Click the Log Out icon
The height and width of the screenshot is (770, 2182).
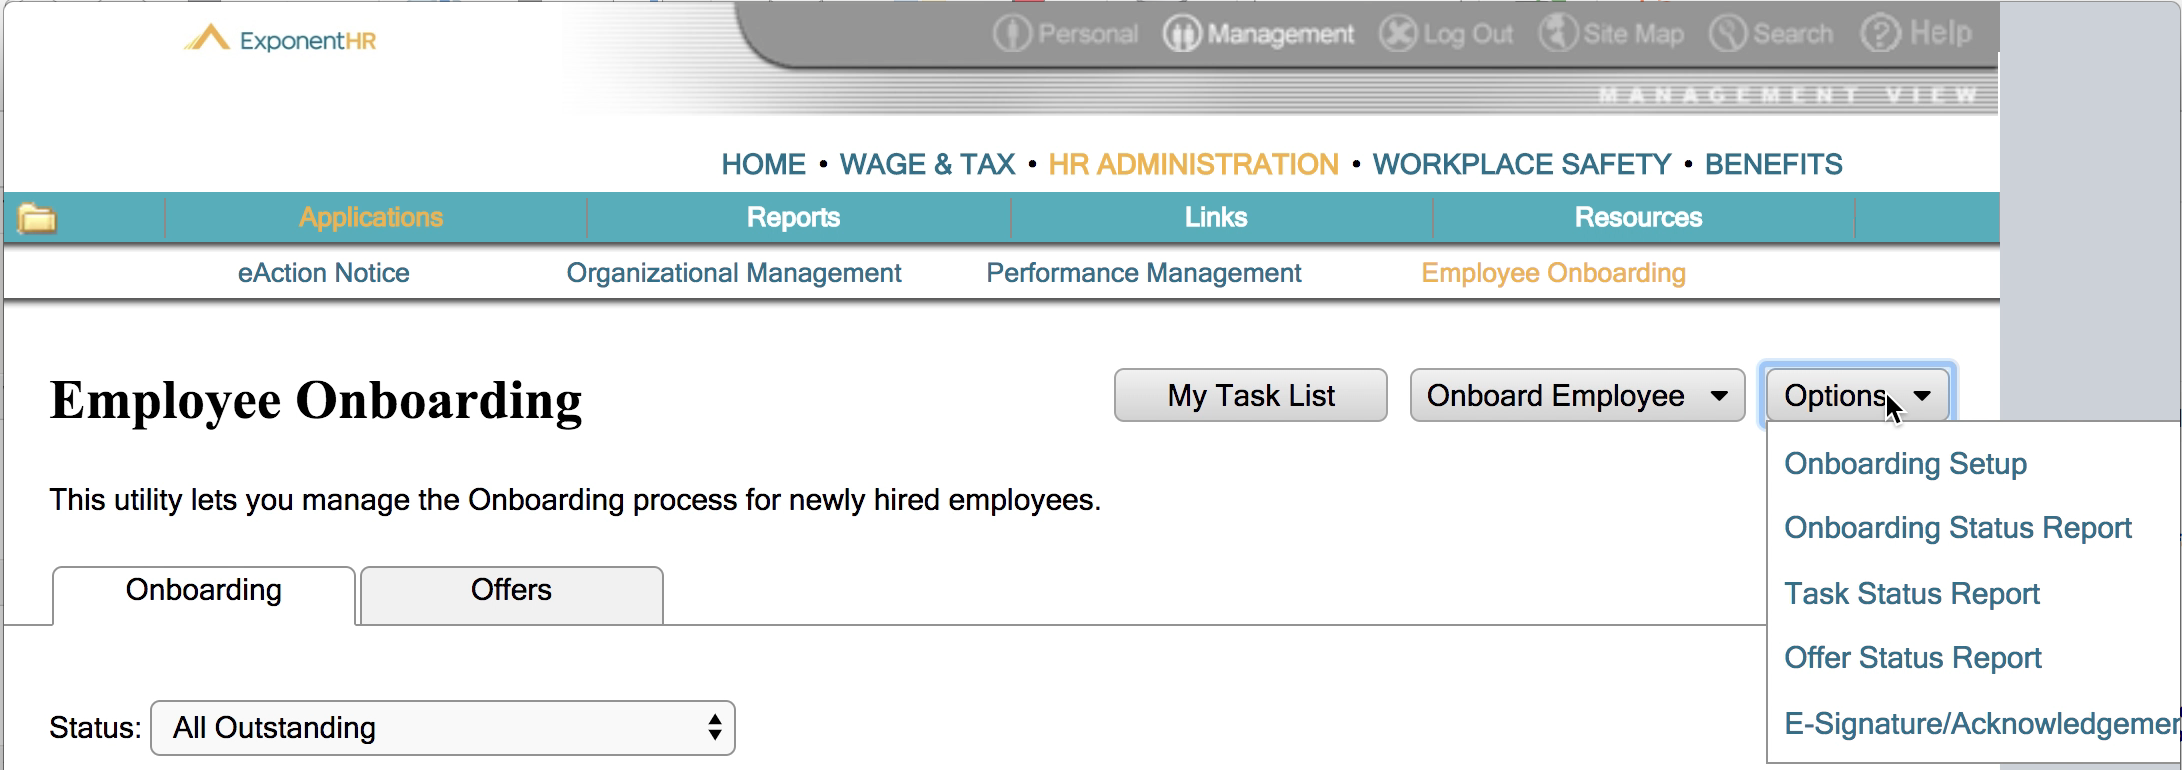pos(1398,34)
